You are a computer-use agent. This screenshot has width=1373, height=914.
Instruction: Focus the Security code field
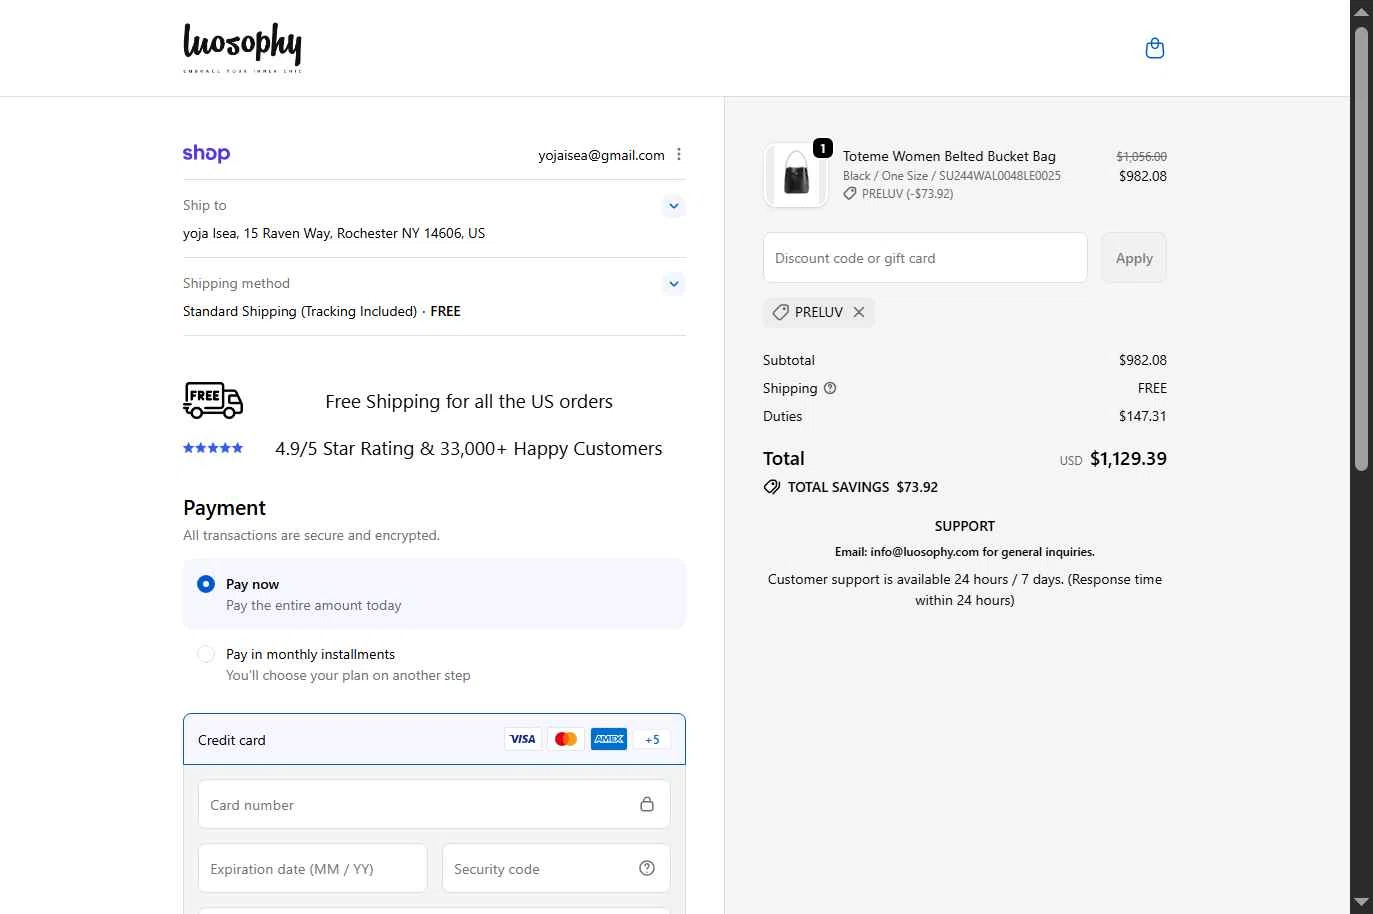coord(556,868)
